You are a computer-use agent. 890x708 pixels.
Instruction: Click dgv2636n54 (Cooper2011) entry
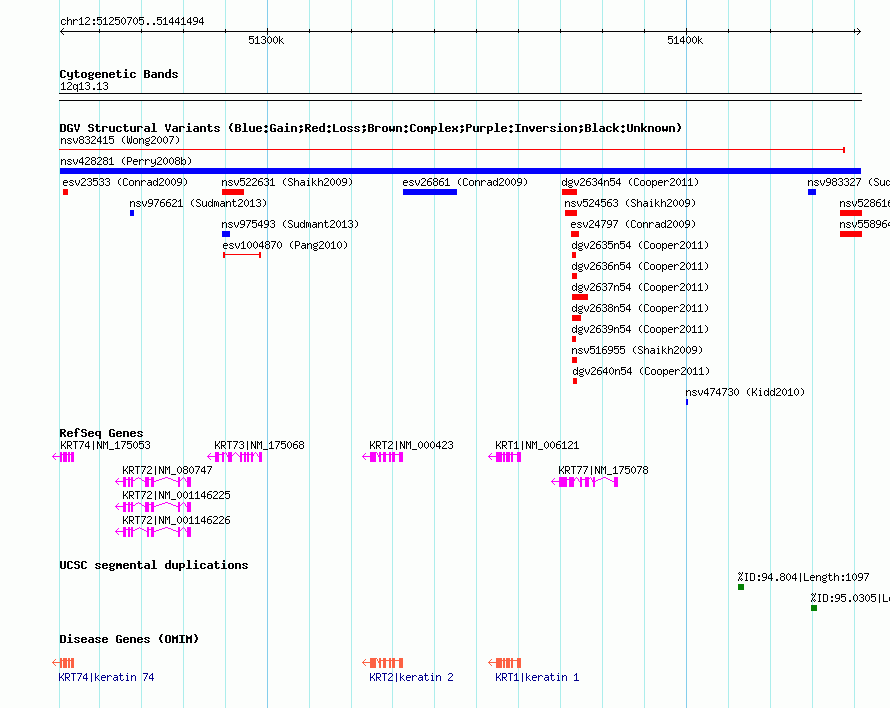640,266
